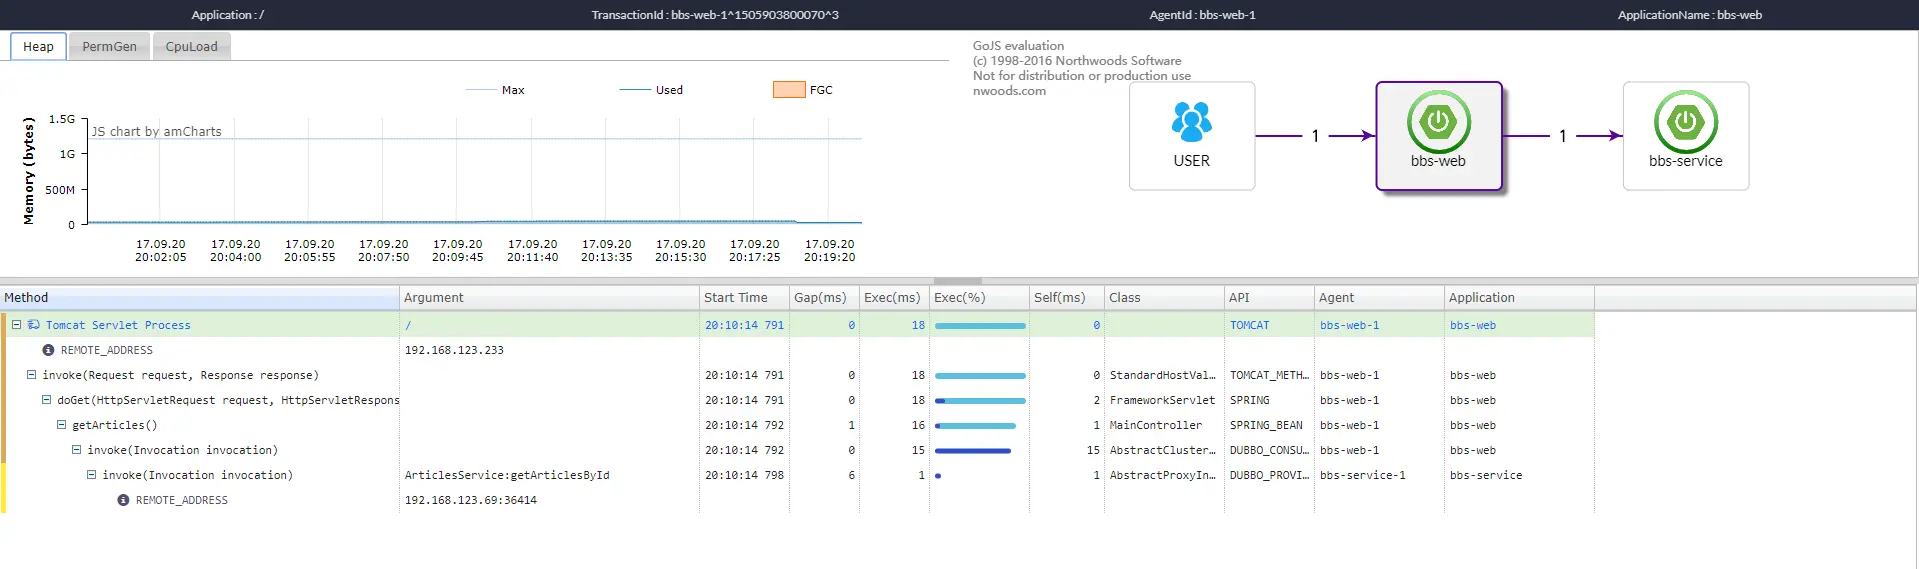Click the Gap(ms) column header
The width and height of the screenshot is (1919, 569).
824,298
